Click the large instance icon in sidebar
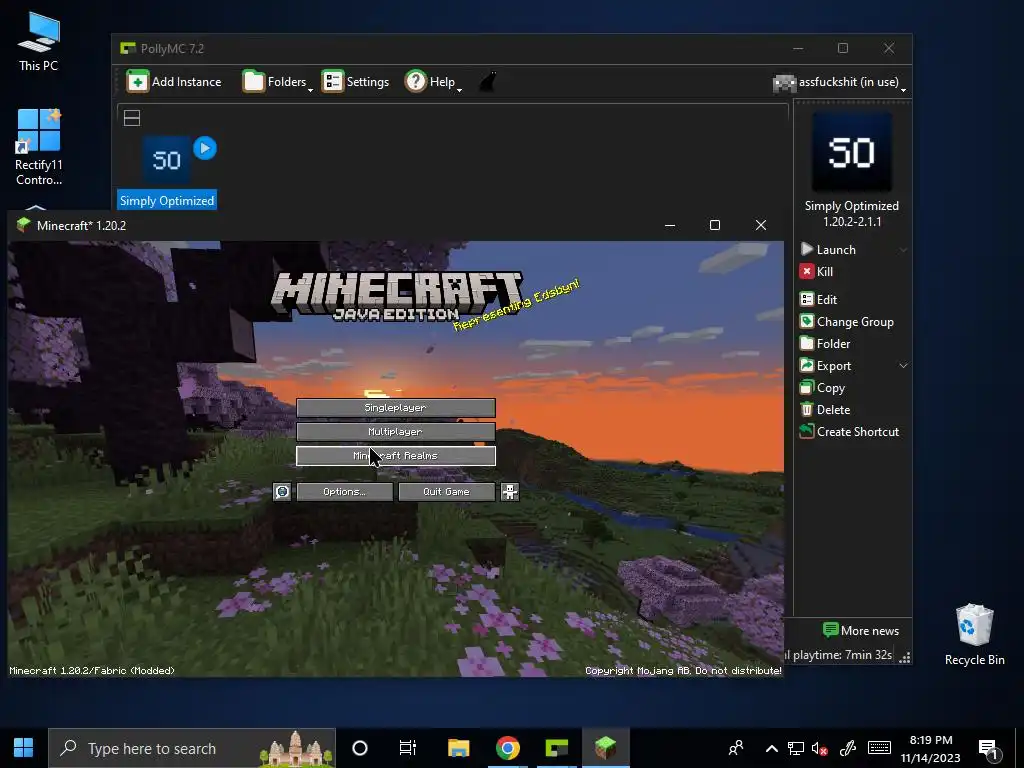Viewport: 1024px width, 768px height. pyautogui.click(x=852, y=152)
